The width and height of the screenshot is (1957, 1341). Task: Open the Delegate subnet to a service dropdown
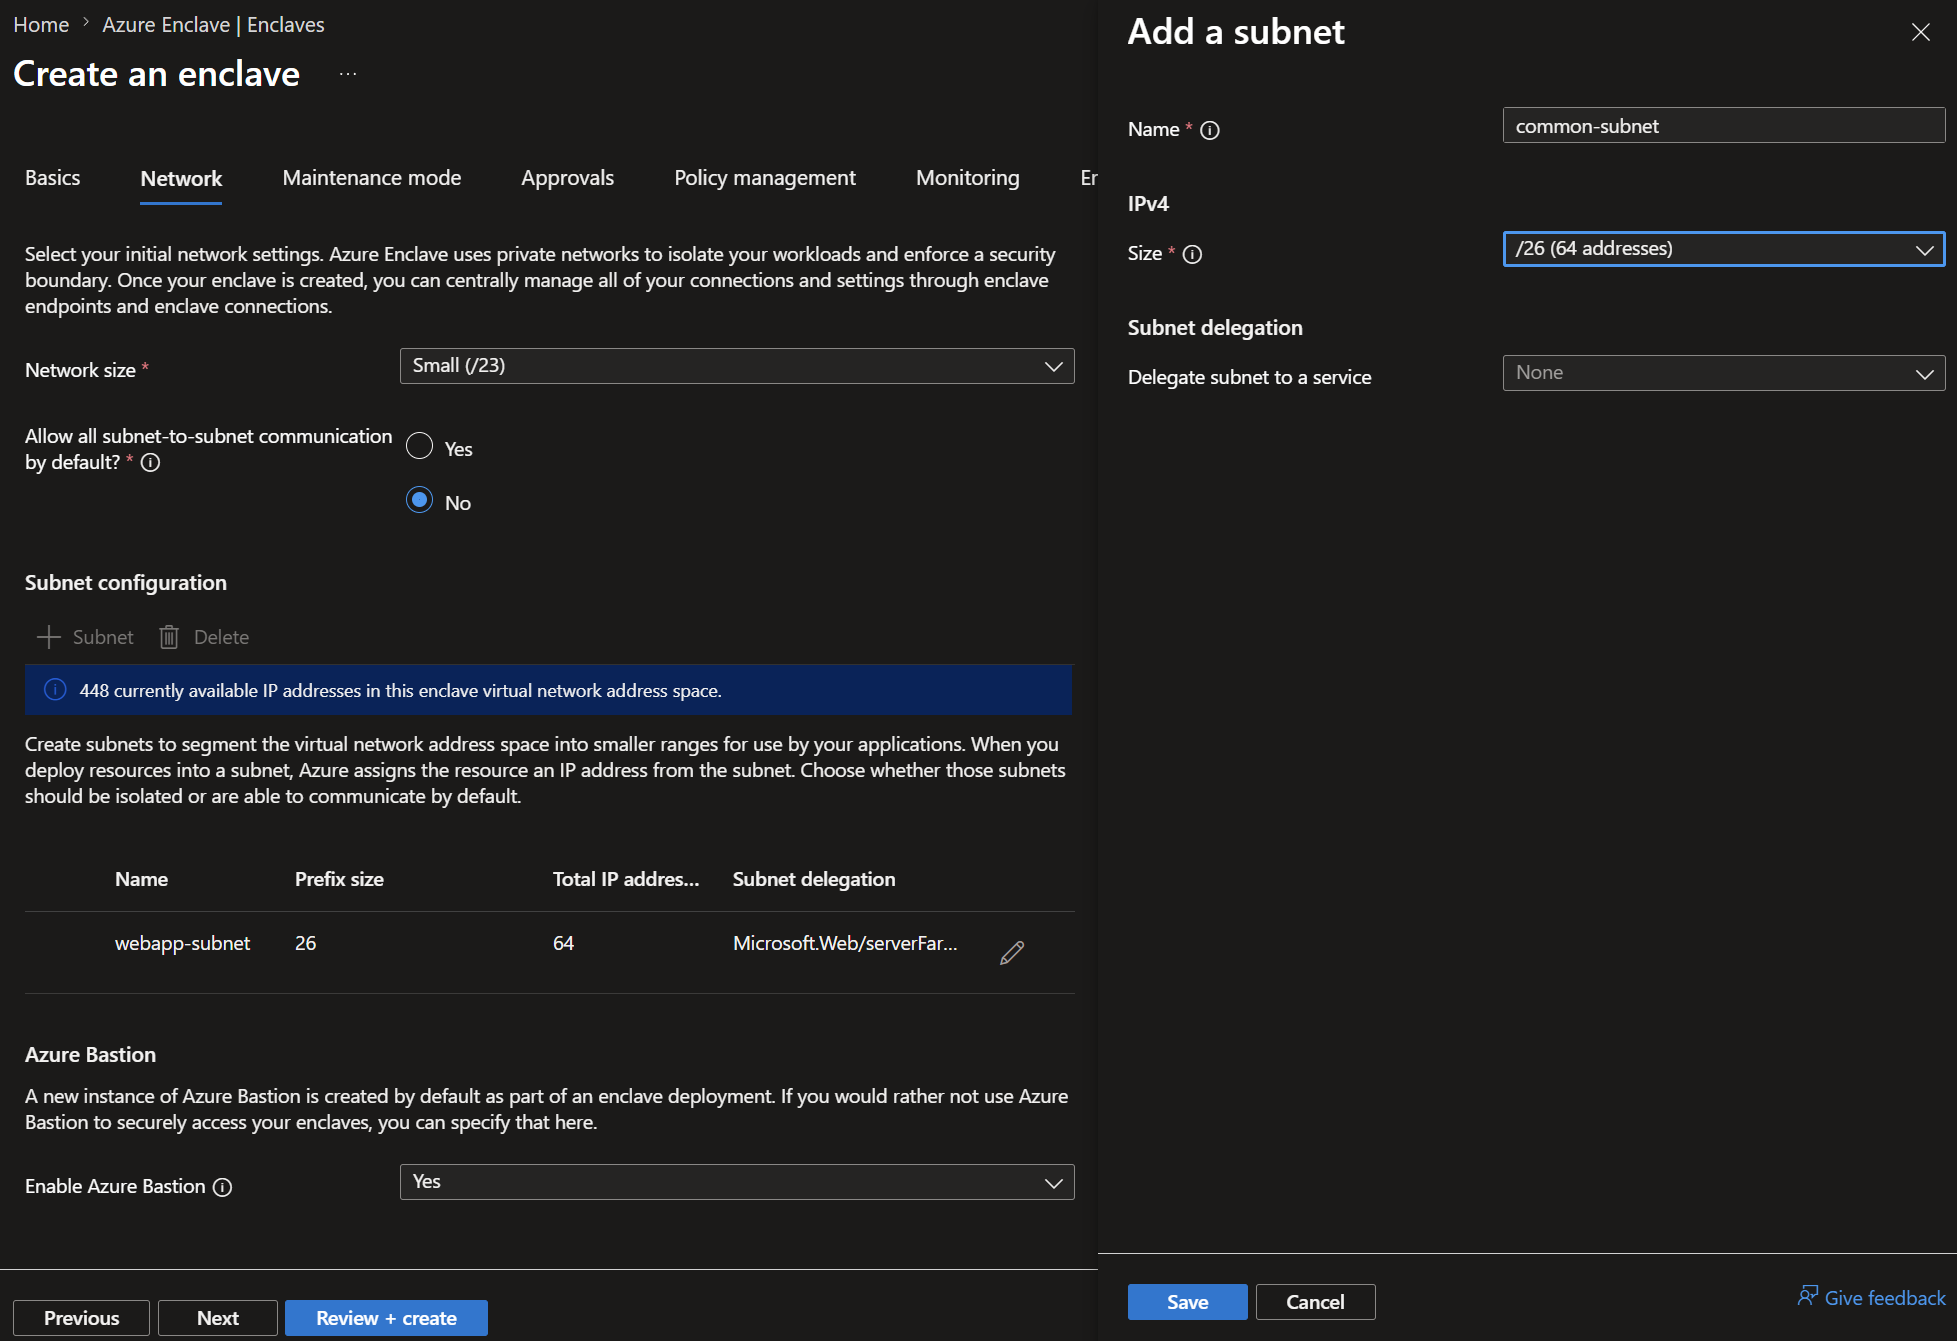(x=1724, y=373)
